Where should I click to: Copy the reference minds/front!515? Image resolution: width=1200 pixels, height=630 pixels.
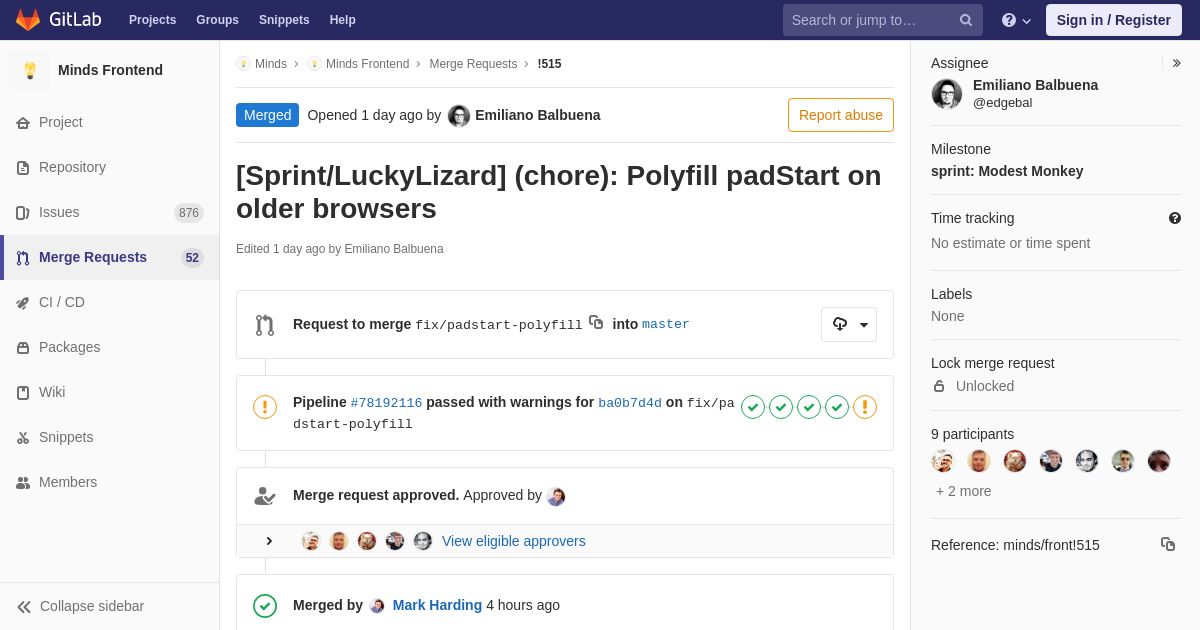click(x=1168, y=544)
